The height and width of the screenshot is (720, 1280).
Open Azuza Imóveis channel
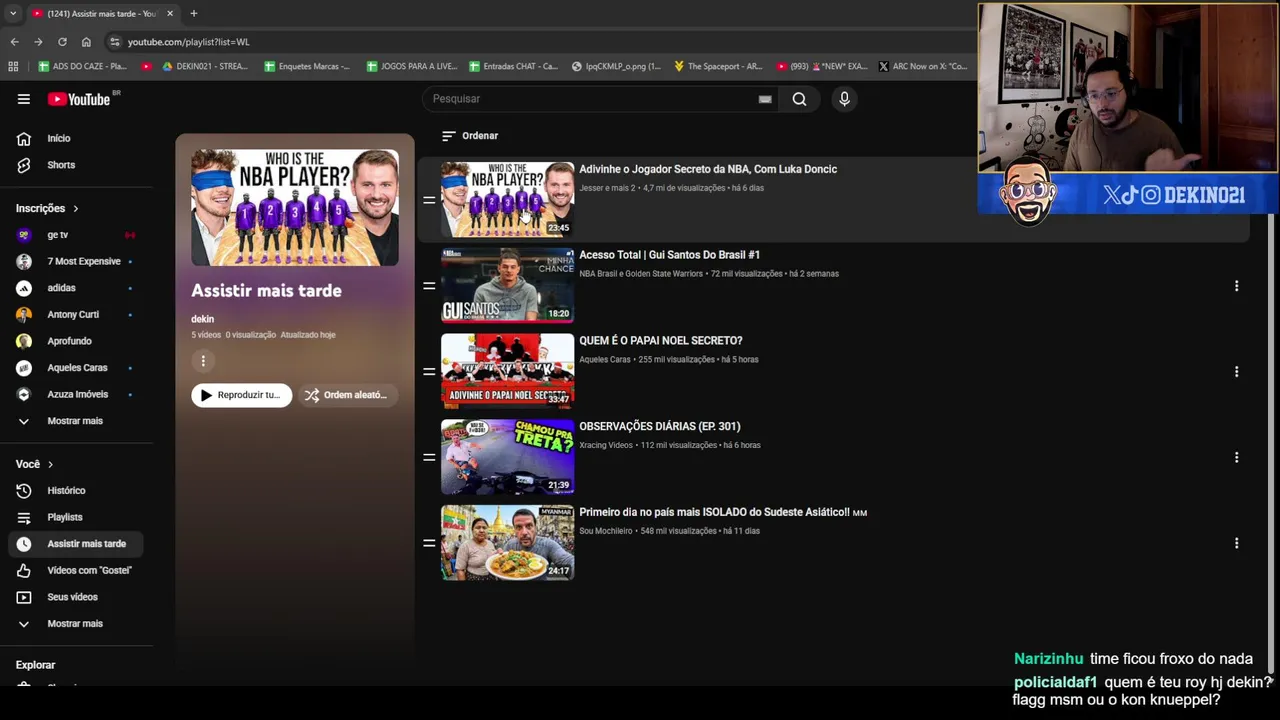pos(77,394)
